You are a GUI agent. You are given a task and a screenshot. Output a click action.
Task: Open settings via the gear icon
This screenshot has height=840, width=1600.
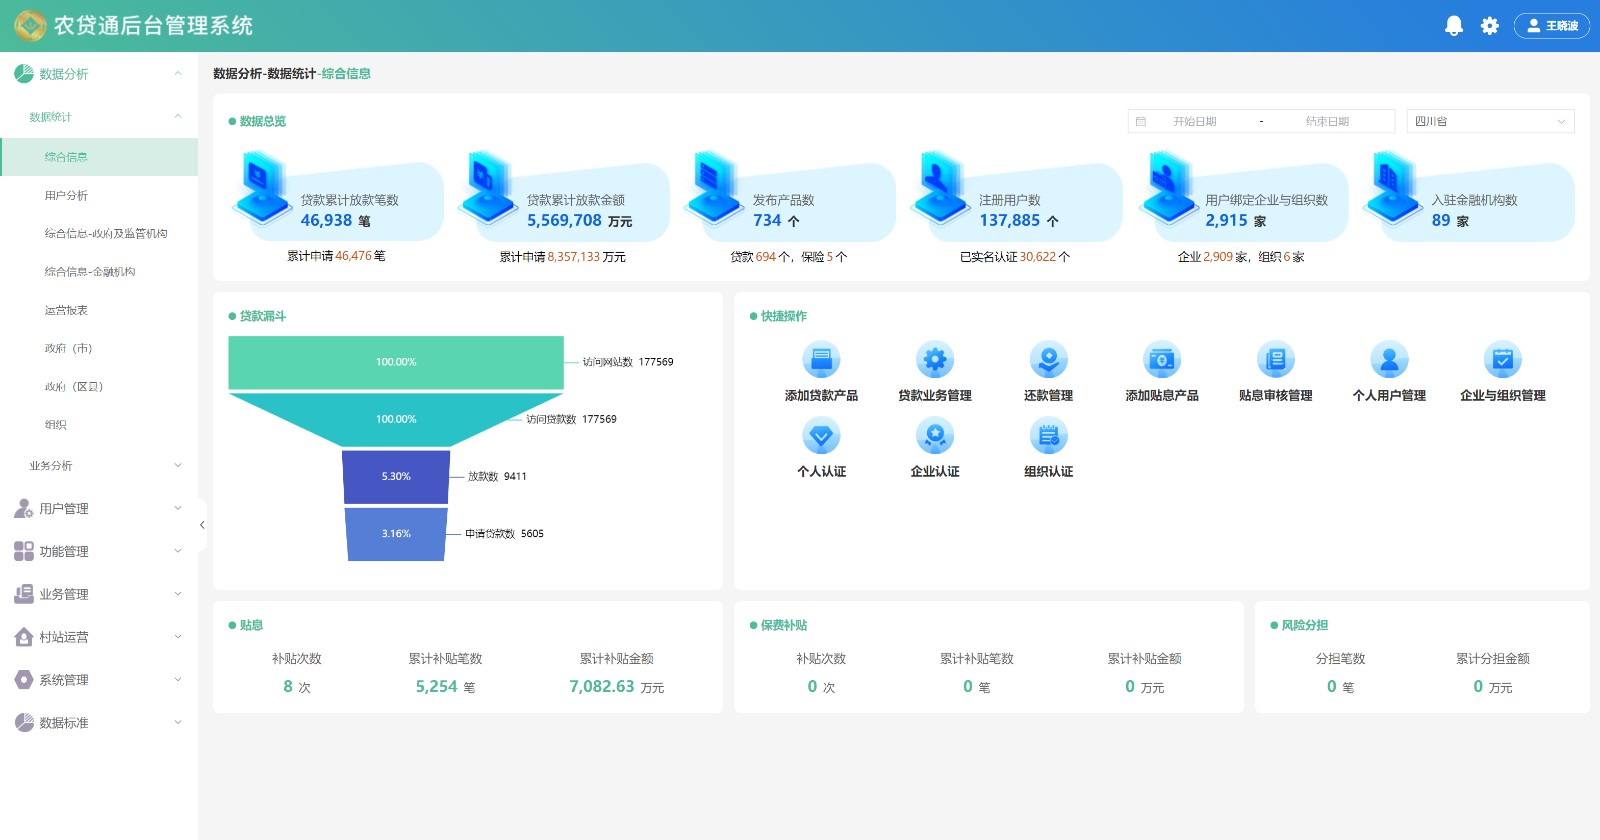tap(1490, 26)
